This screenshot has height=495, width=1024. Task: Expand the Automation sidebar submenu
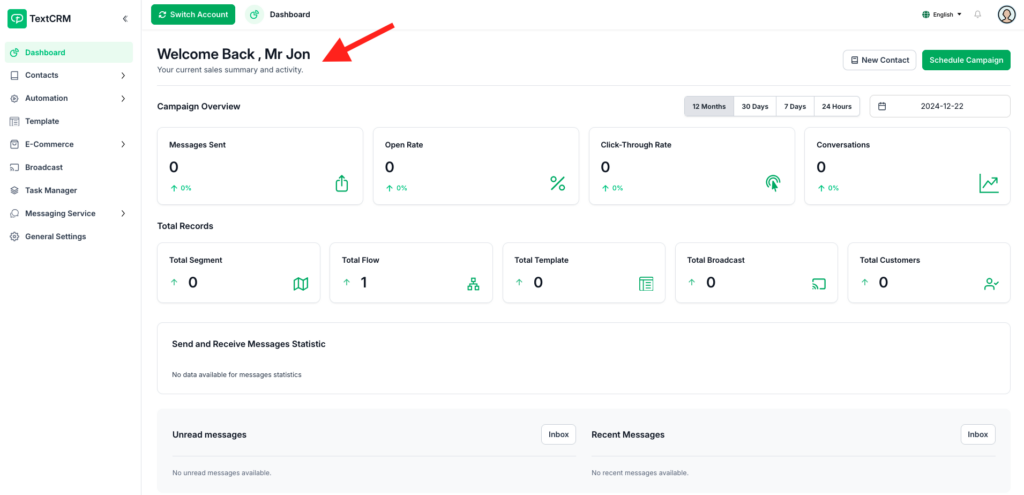pyautogui.click(x=123, y=98)
